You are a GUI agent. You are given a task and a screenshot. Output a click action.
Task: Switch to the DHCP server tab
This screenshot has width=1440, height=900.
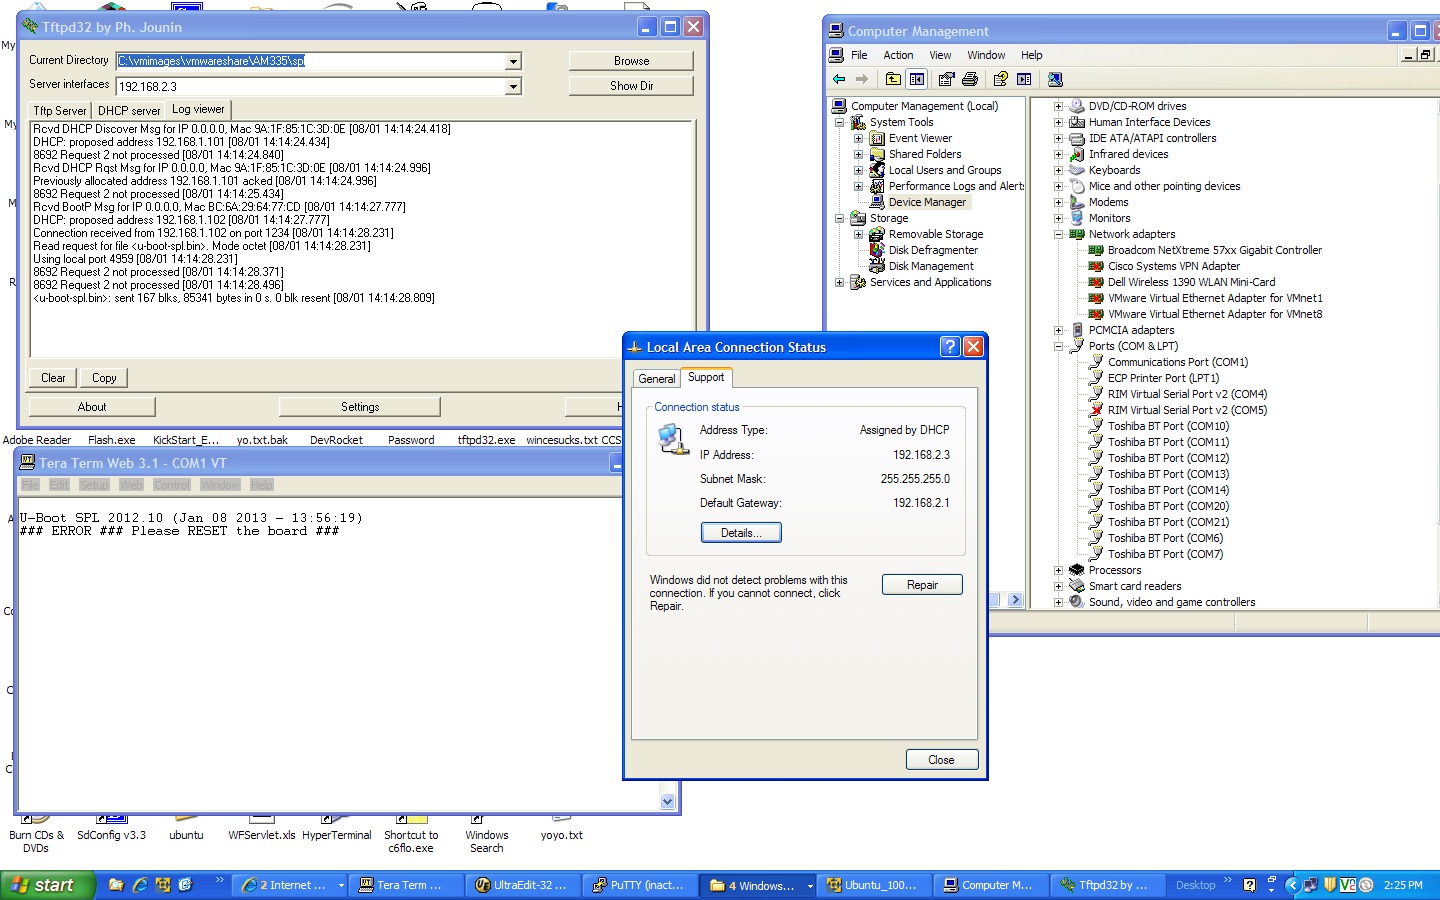coord(129,111)
